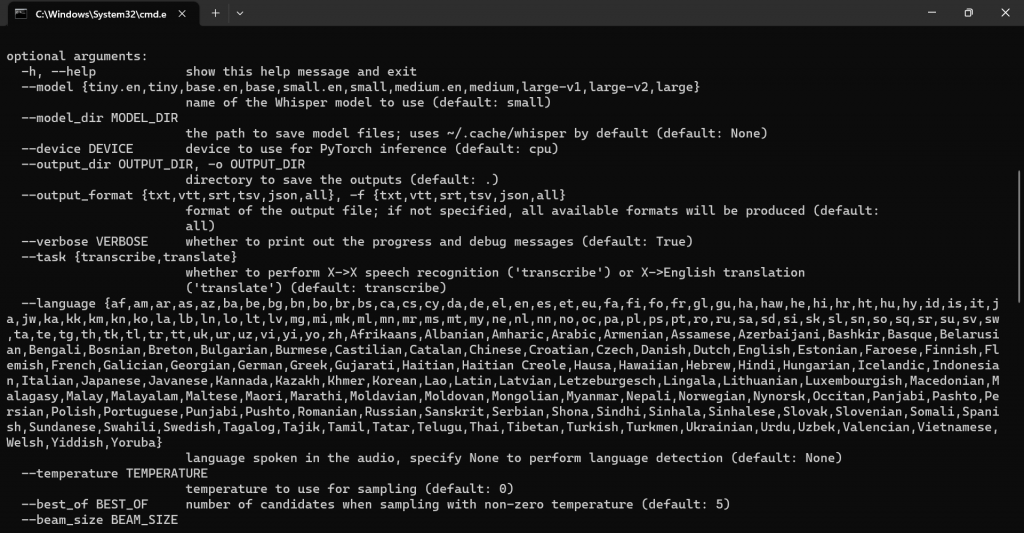
Task: Click the cmd terminal icon in tab
Action: 21,13
